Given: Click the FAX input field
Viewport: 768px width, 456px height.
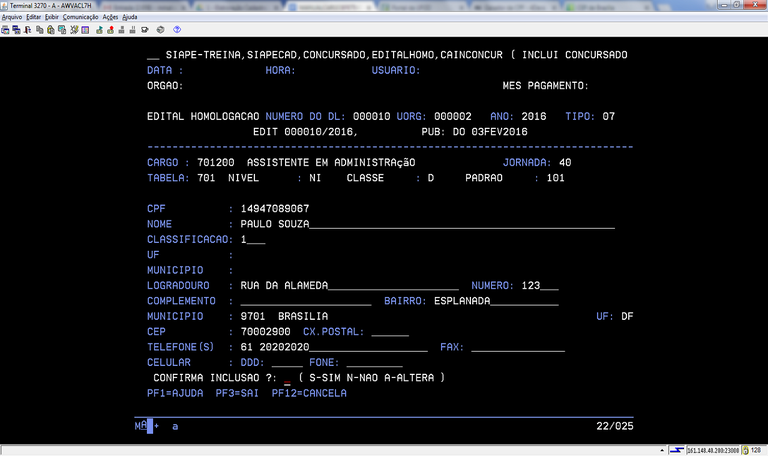Looking at the screenshot, I should 517,347.
